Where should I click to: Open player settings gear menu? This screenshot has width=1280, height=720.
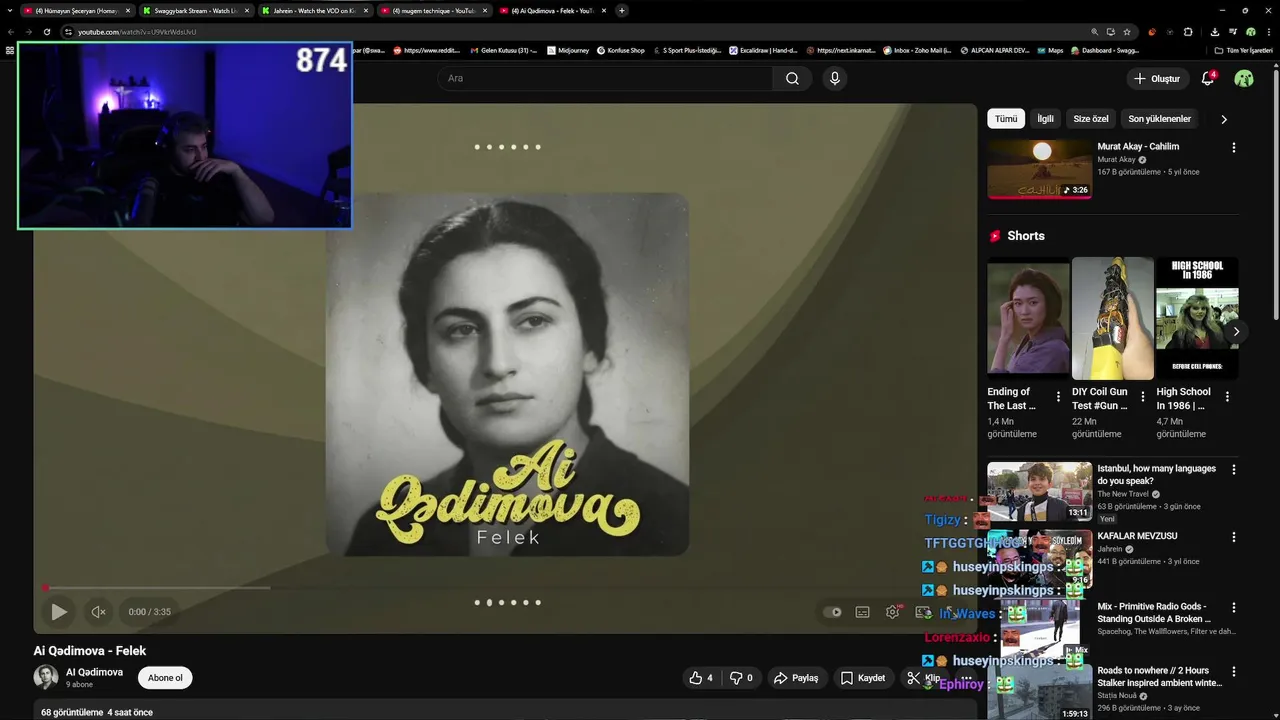[892, 612]
